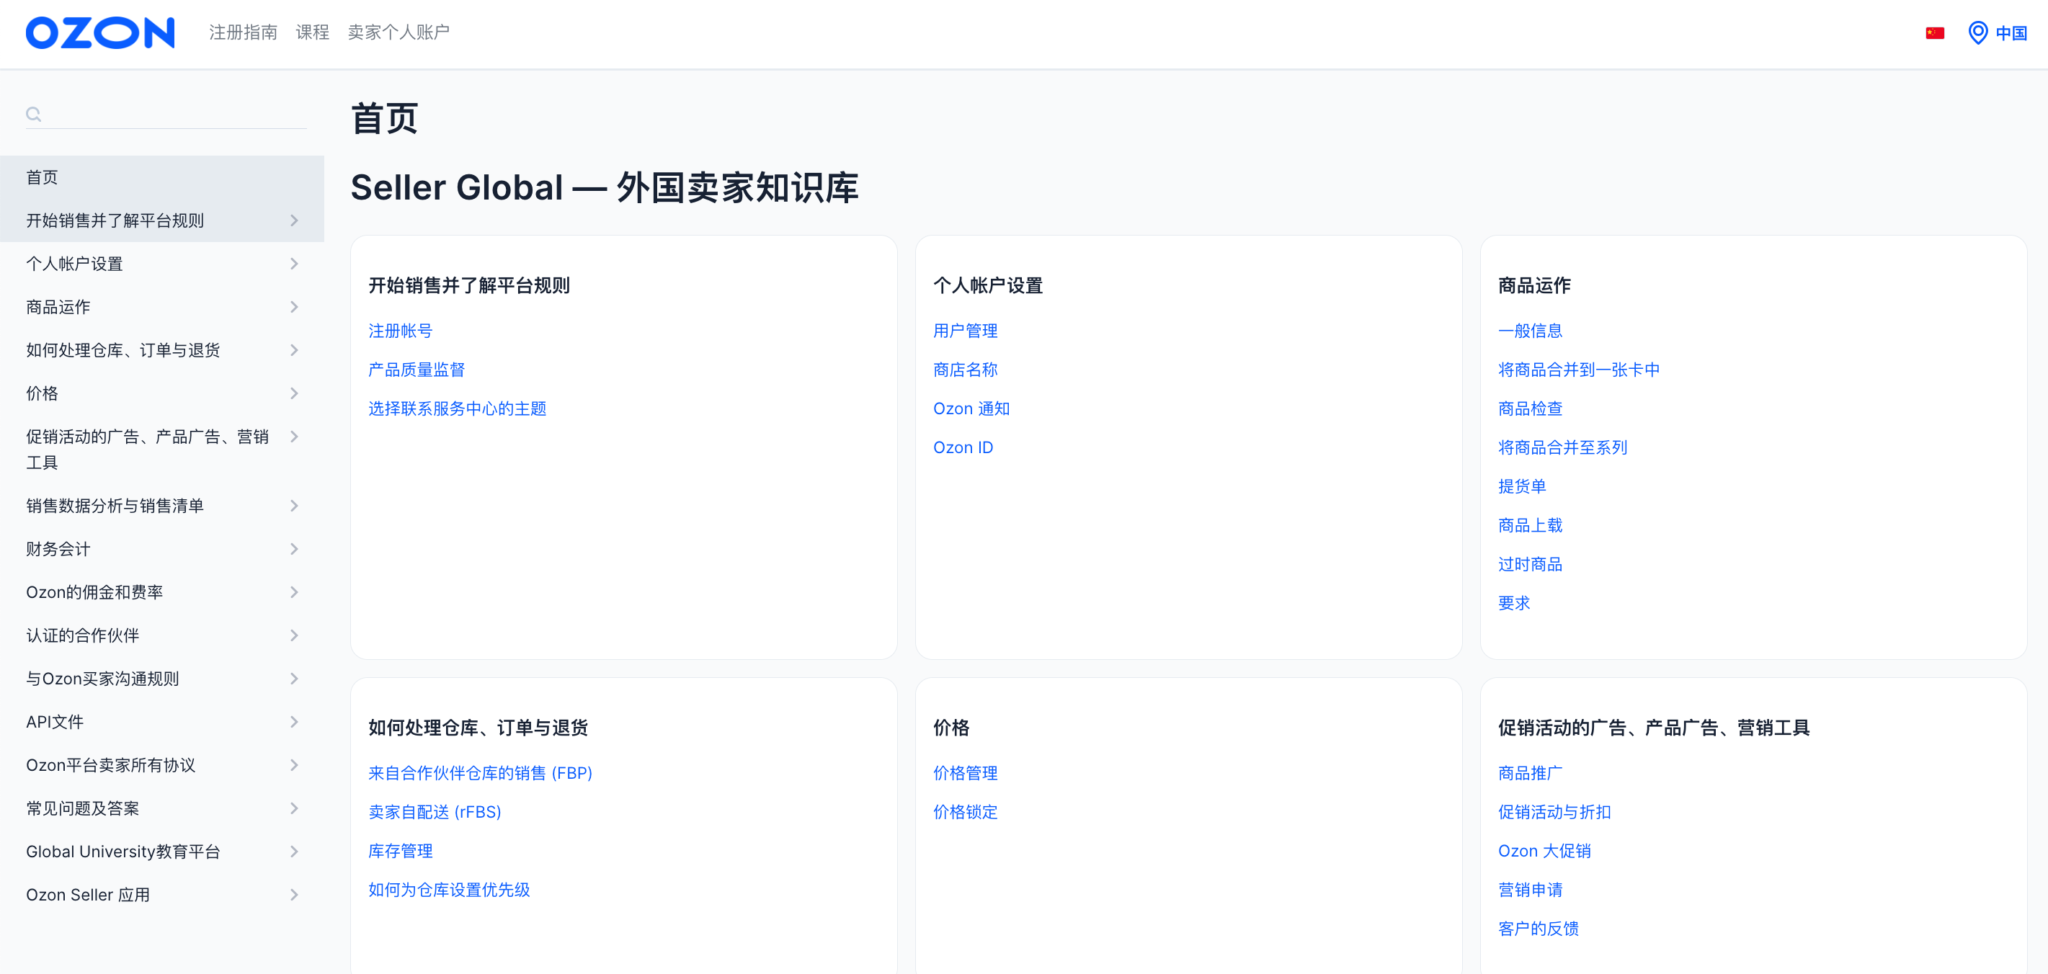Open the 商品上载 link

(1529, 525)
